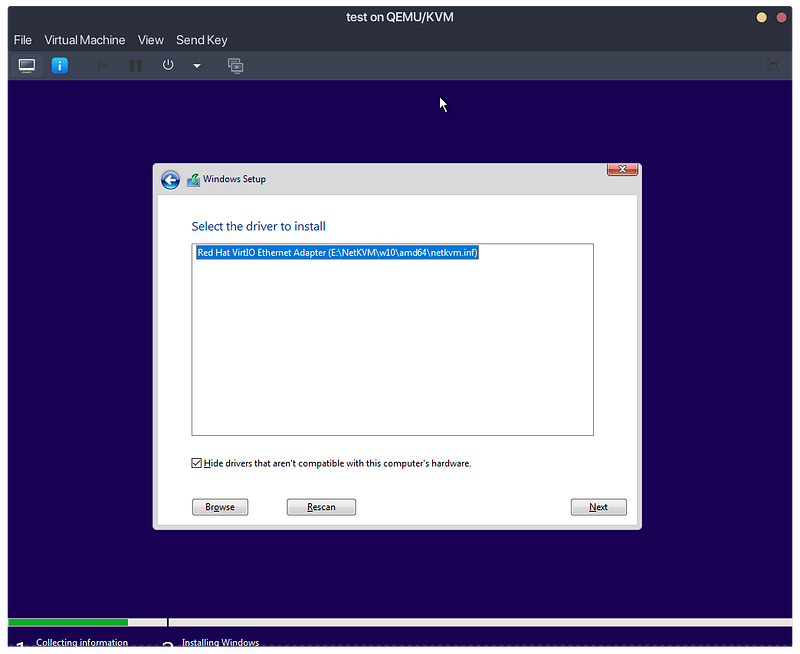Click Next to install driver
The height and width of the screenshot is (654, 800).
tap(598, 507)
